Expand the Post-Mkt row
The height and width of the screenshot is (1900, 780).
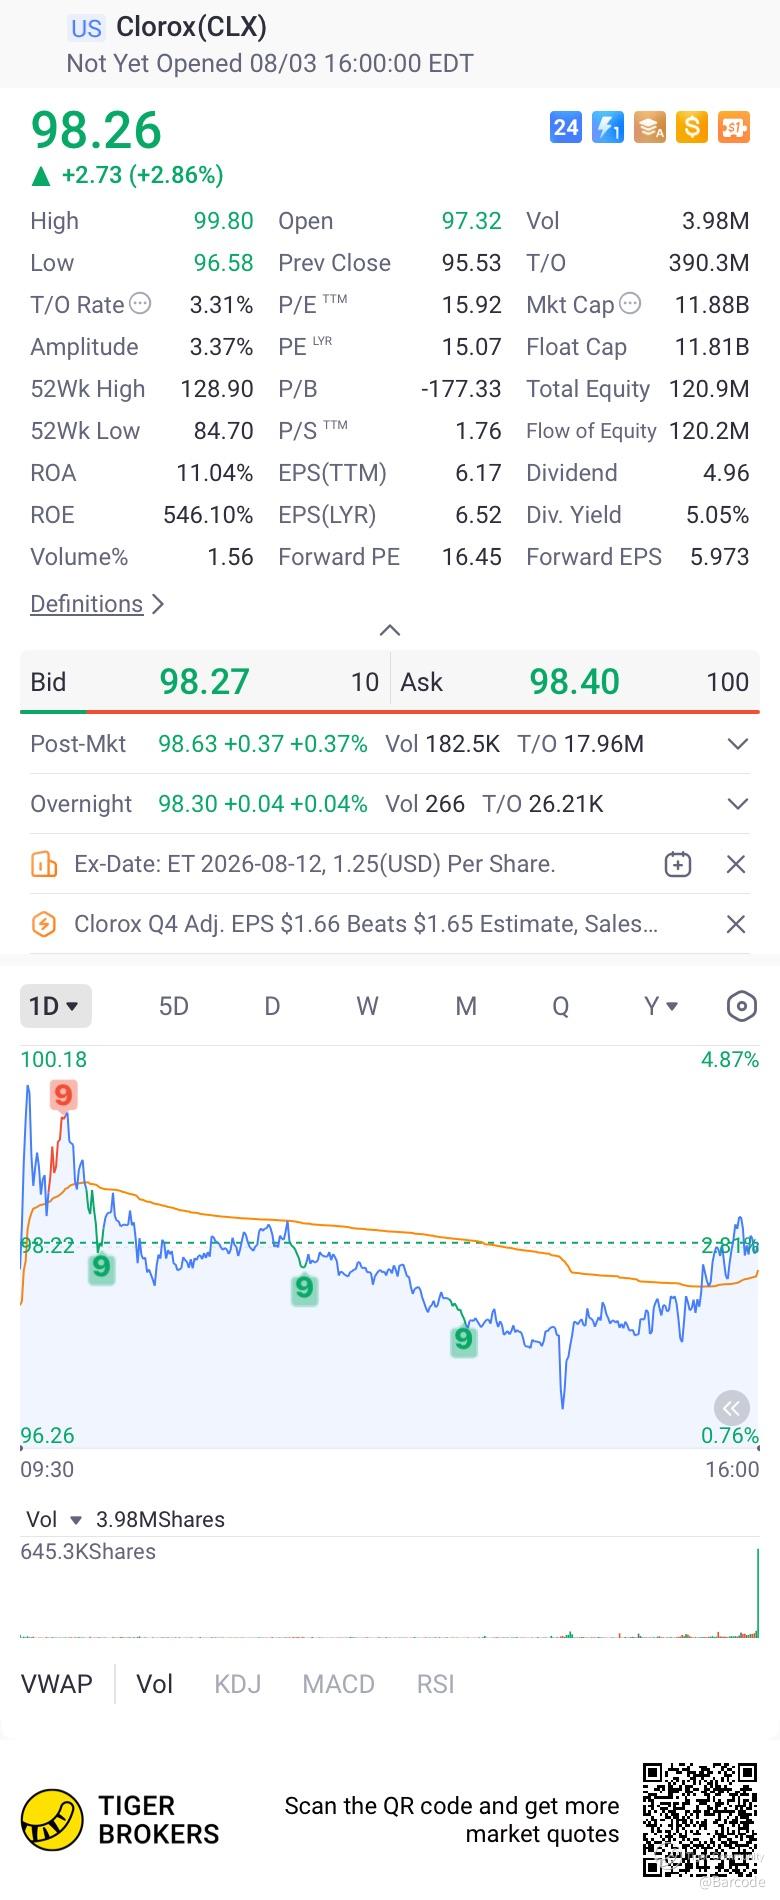[x=738, y=744]
